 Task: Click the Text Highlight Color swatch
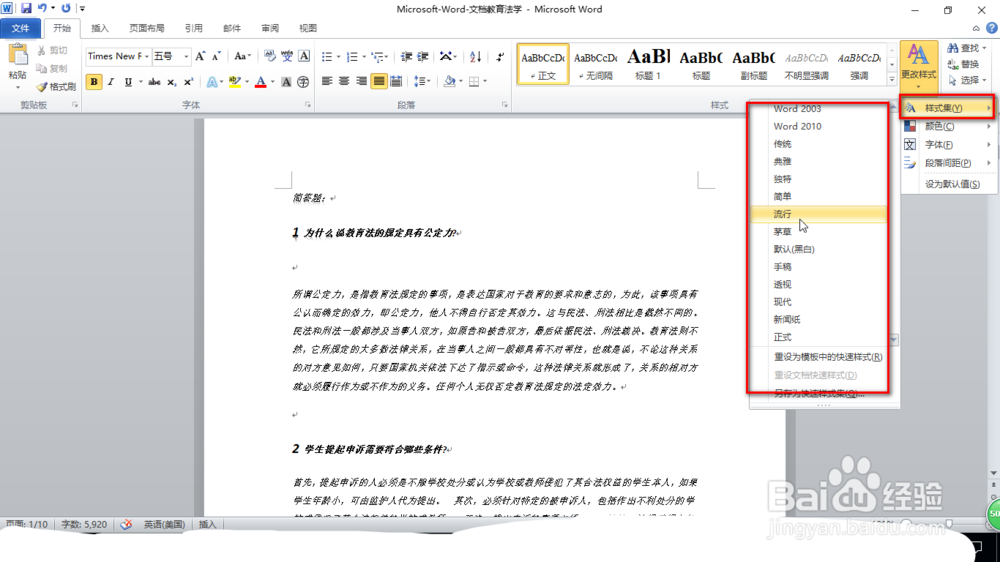(234, 82)
